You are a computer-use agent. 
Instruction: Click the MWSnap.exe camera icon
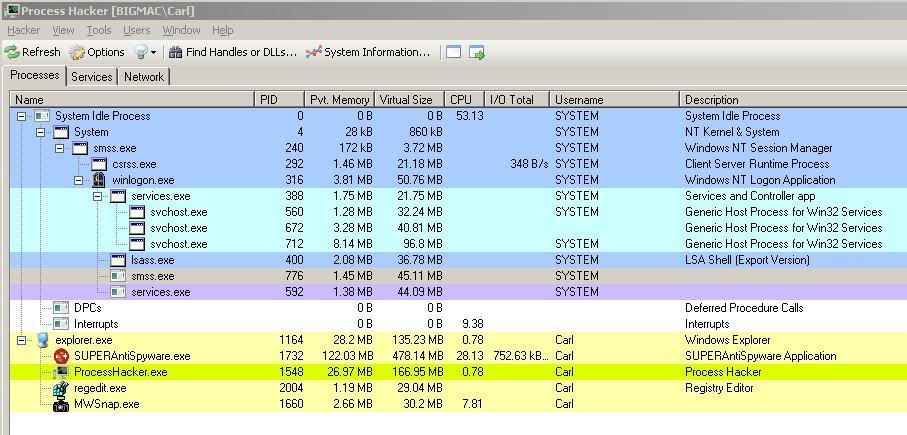61,404
